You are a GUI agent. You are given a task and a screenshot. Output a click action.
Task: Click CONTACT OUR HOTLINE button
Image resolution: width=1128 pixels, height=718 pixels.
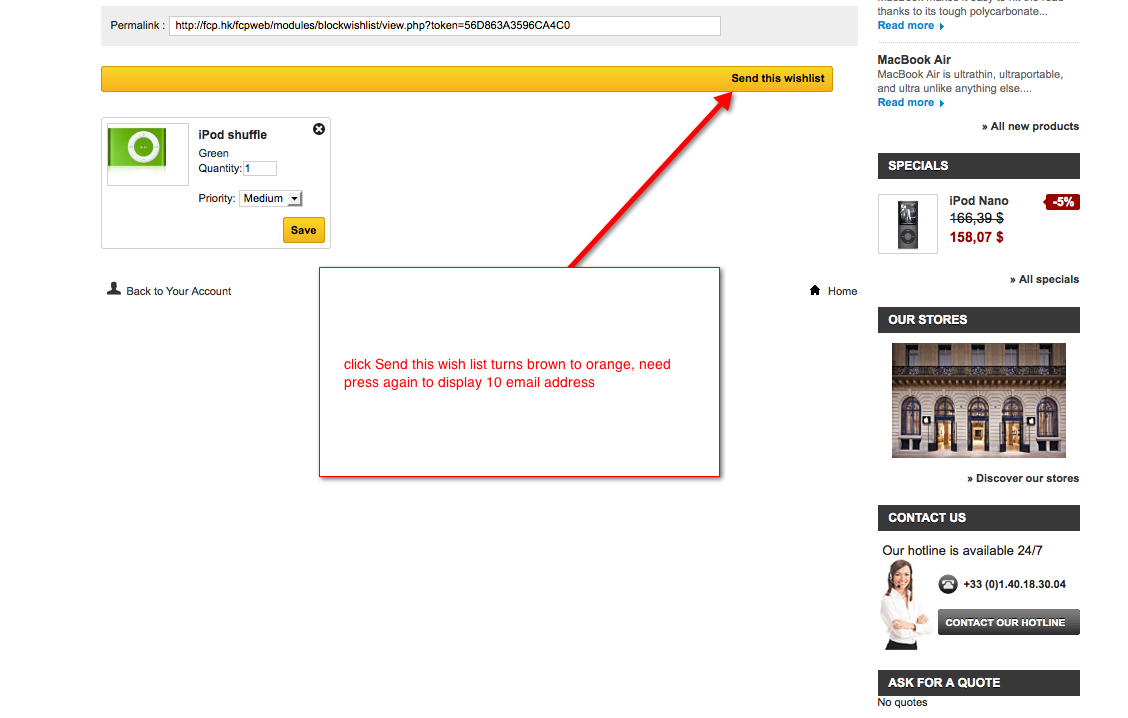tap(1009, 622)
